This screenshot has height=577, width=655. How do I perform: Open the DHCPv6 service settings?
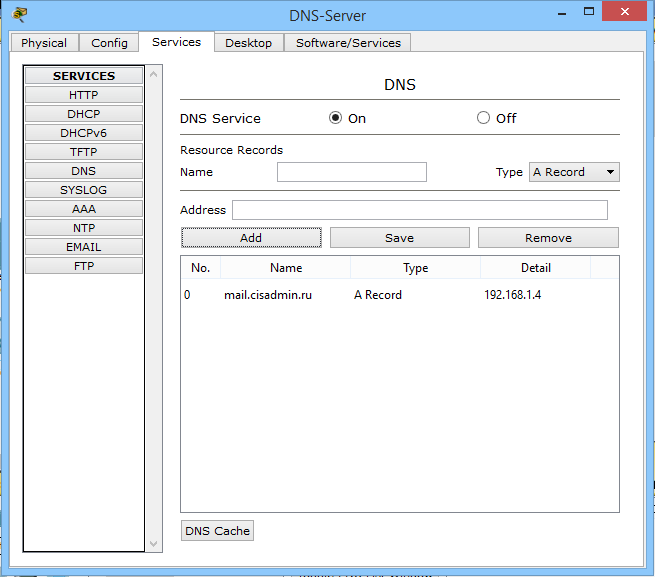point(84,133)
